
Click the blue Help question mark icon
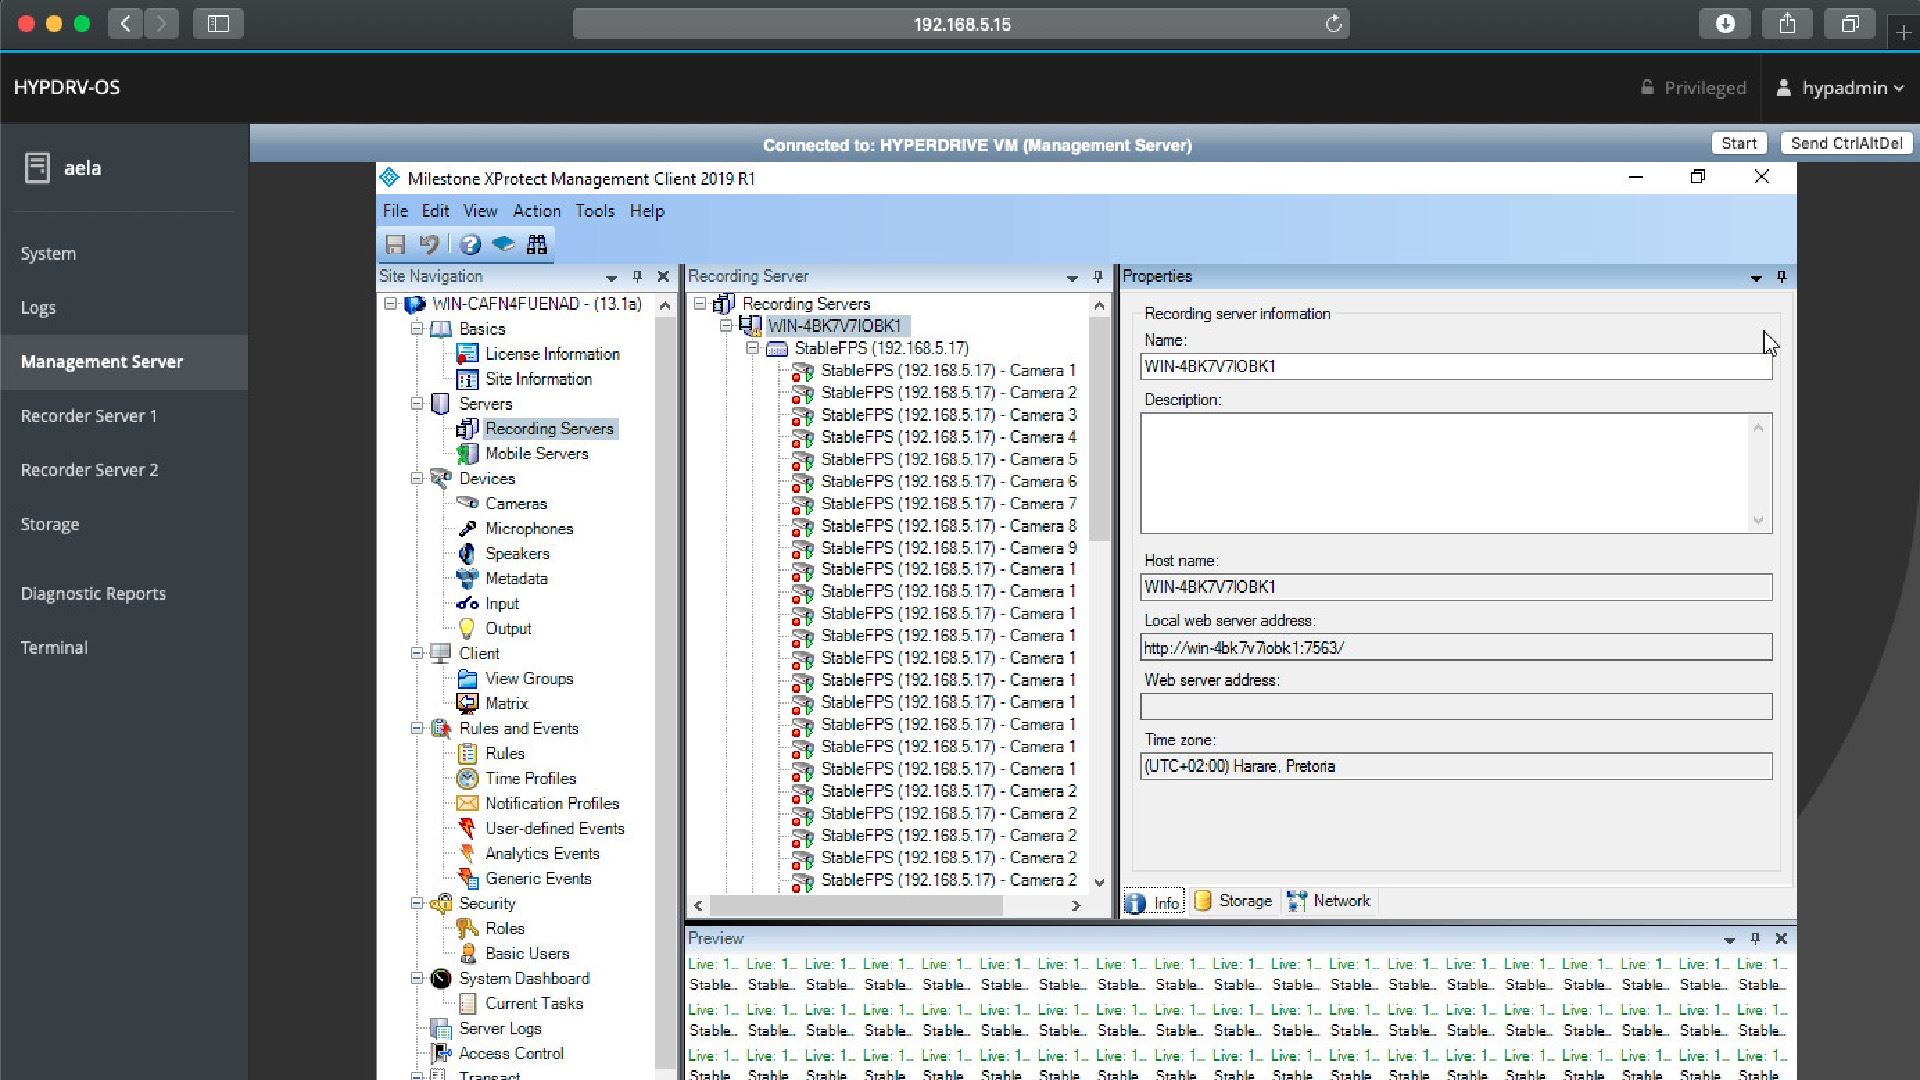[x=470, y=244]
